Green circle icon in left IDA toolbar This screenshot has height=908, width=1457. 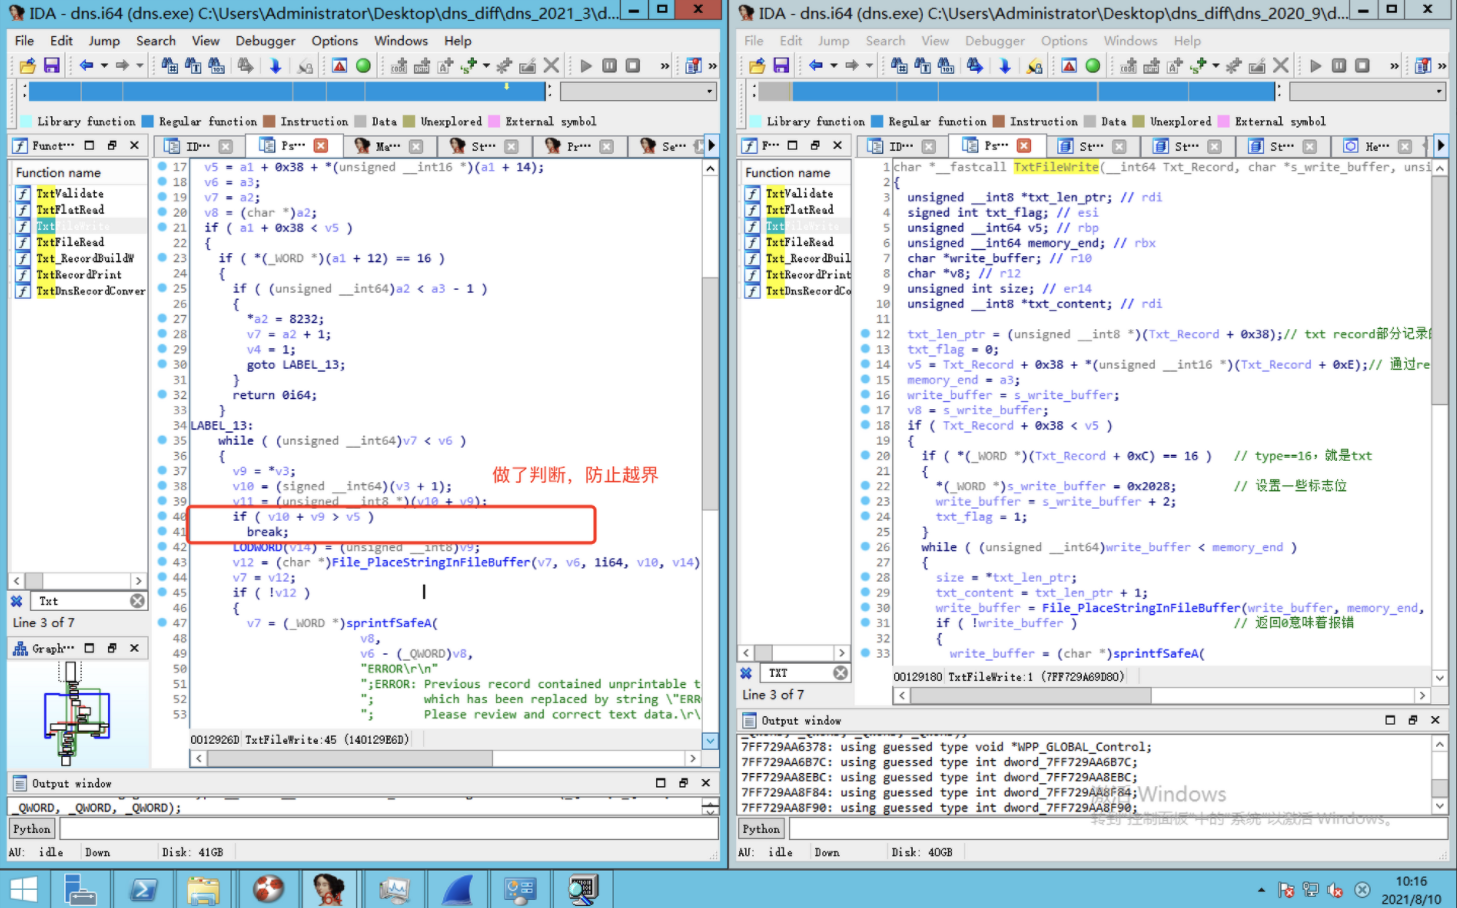pyautogui.click(x=363, y=66)
